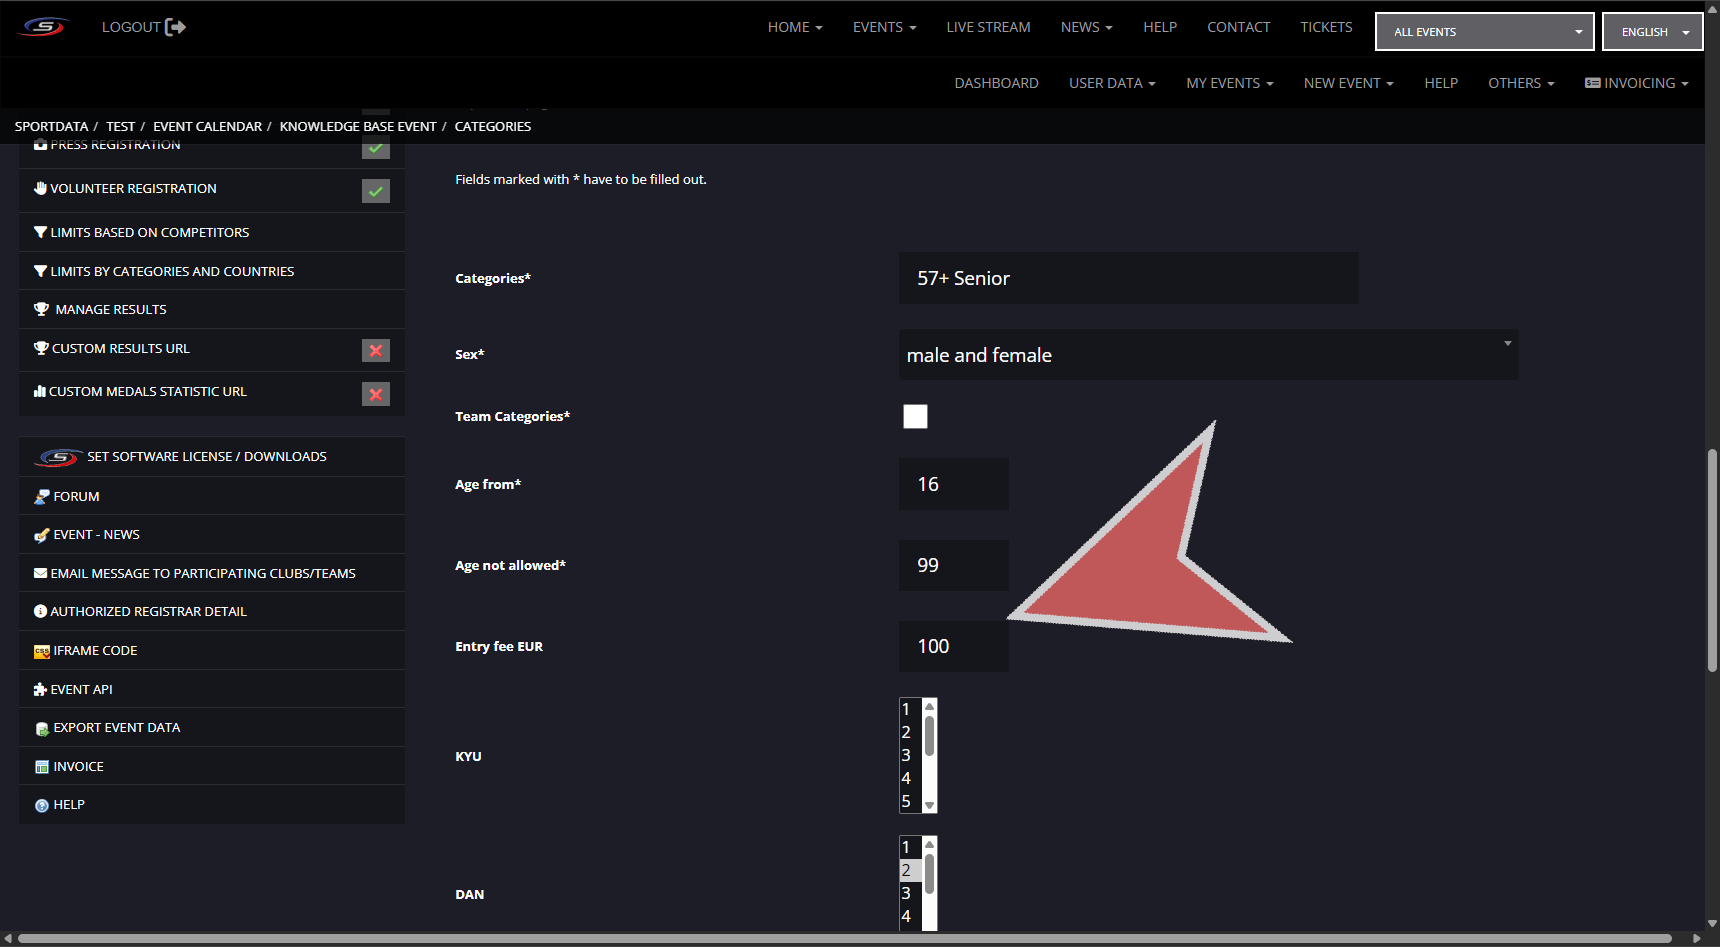This screenshot has width=1722, height=947.
Task: Open the All Events dropdown
Action: [1484, 32]
